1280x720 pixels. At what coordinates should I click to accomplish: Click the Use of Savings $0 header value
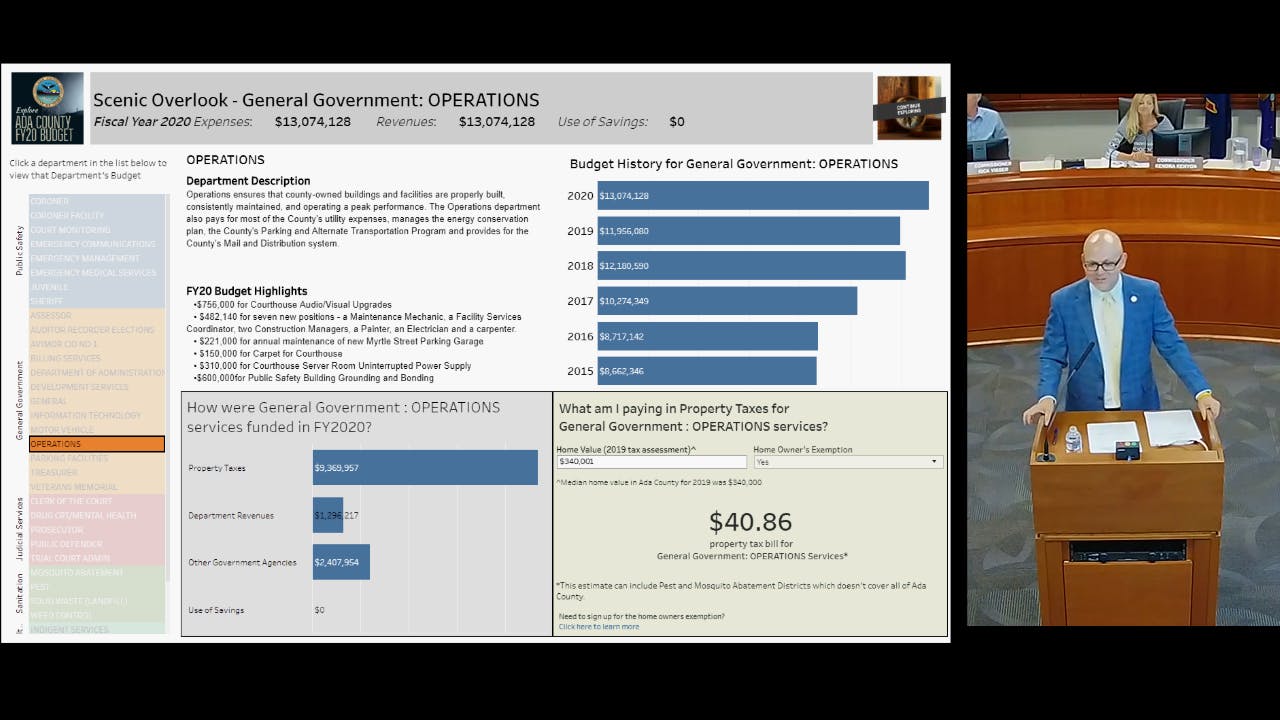click(677, 122)
